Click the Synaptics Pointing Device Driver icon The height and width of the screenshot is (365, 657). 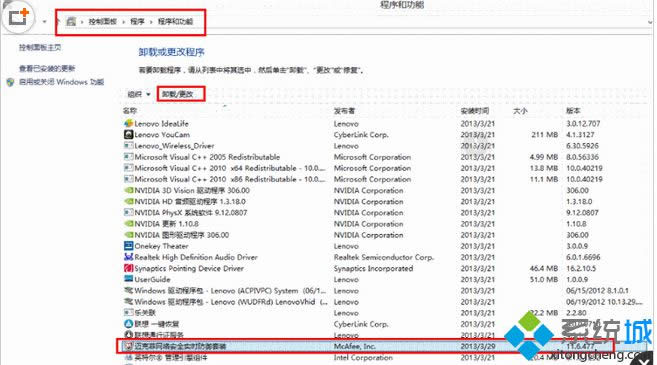tap(129, 268)
